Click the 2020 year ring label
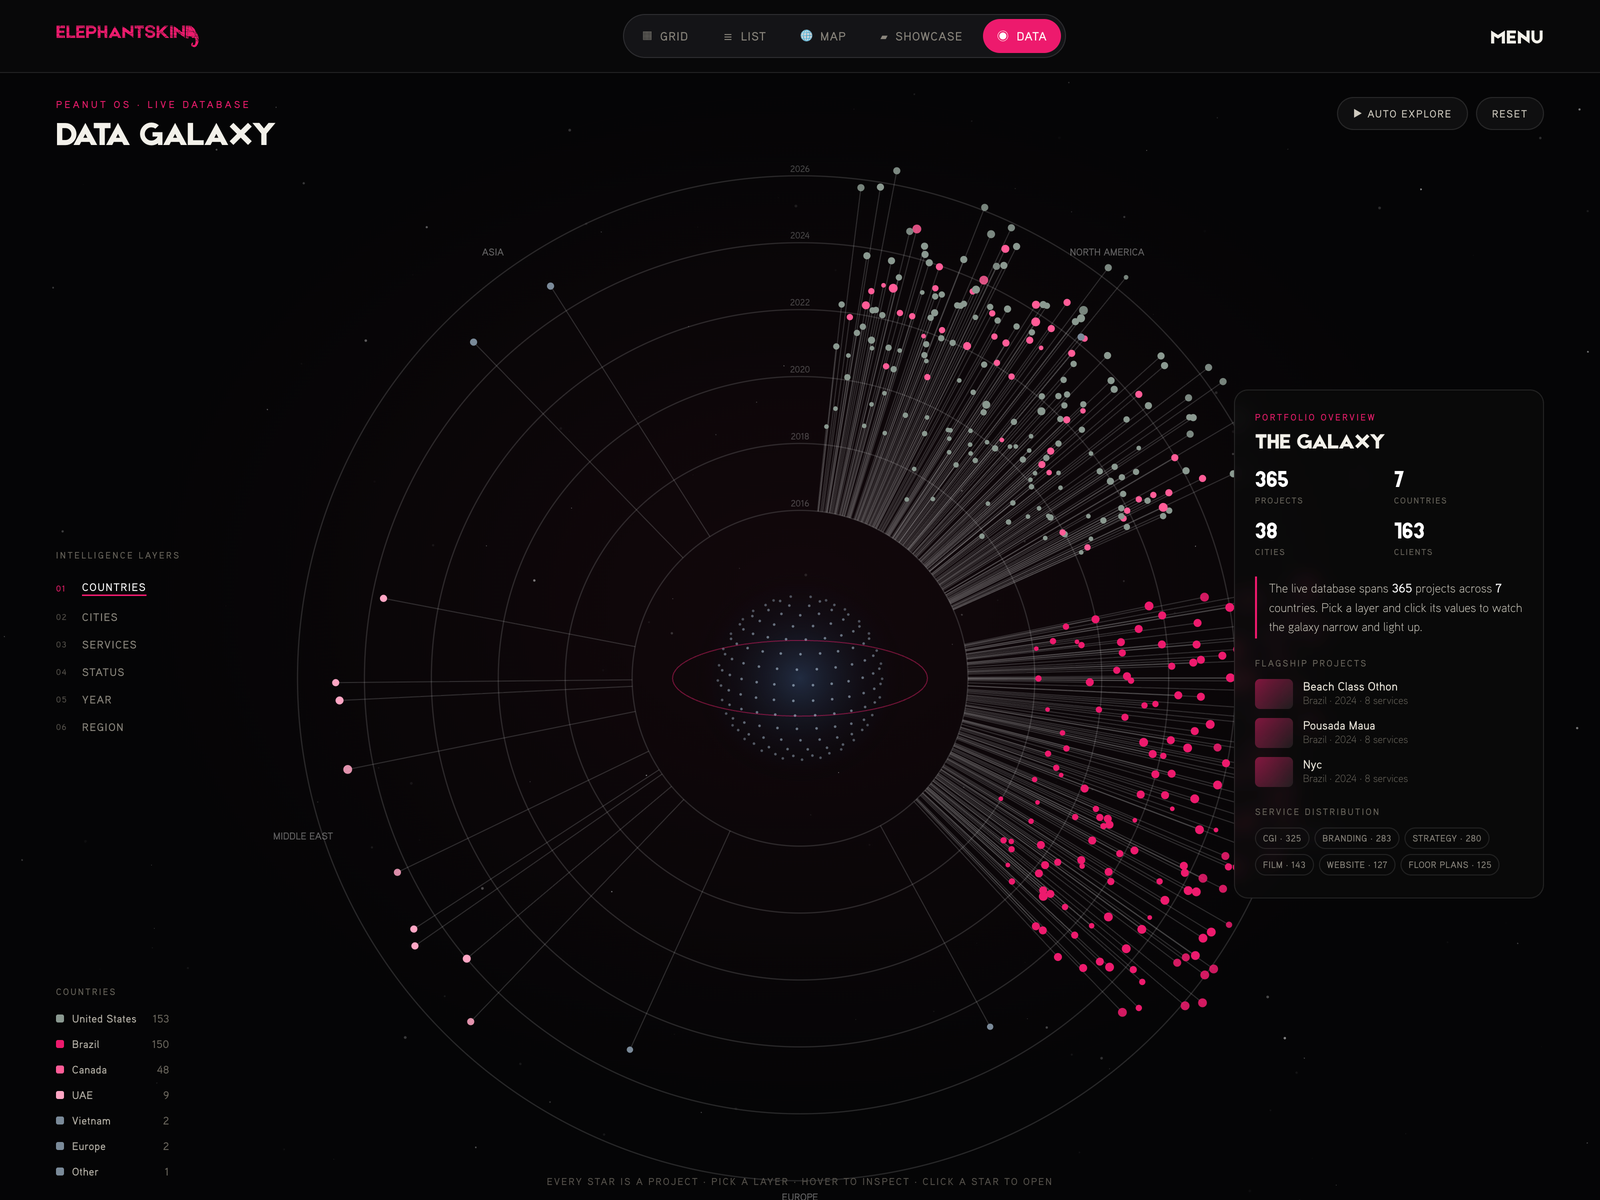1600x1200 pixels. [800, 369]
